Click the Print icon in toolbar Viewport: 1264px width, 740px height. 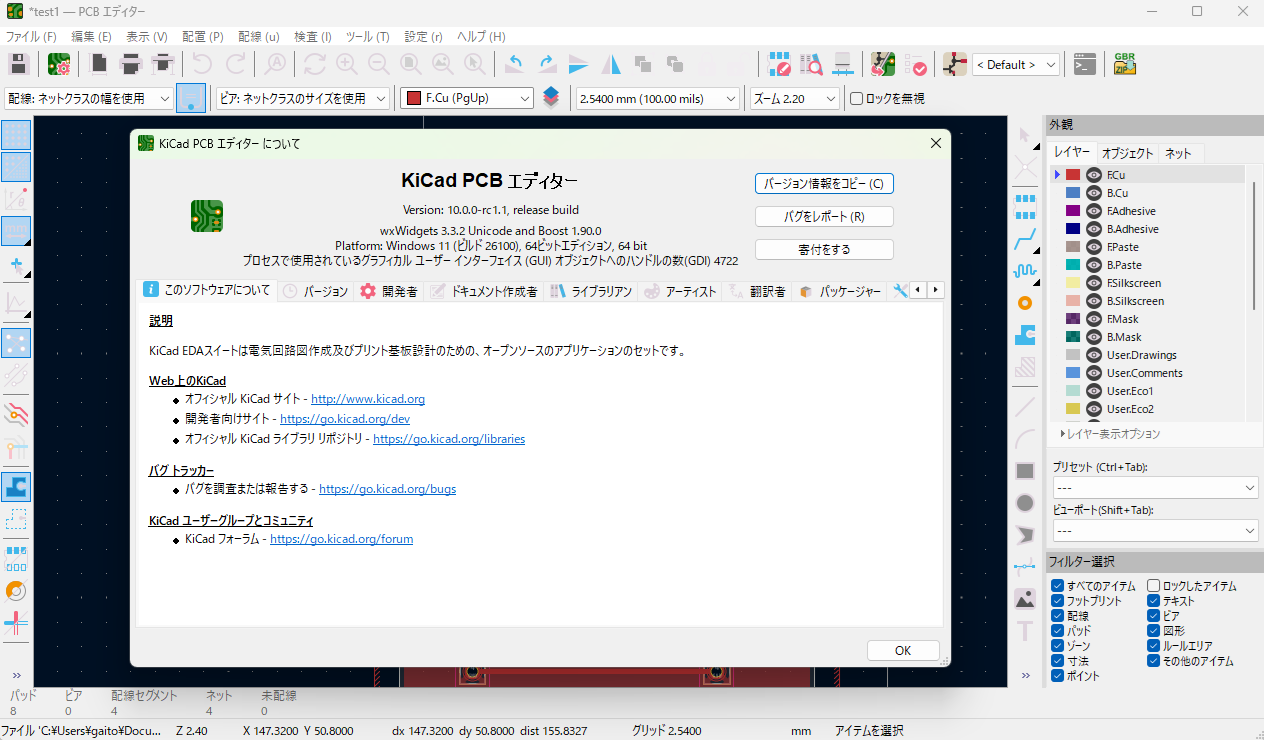coord(130,64)
